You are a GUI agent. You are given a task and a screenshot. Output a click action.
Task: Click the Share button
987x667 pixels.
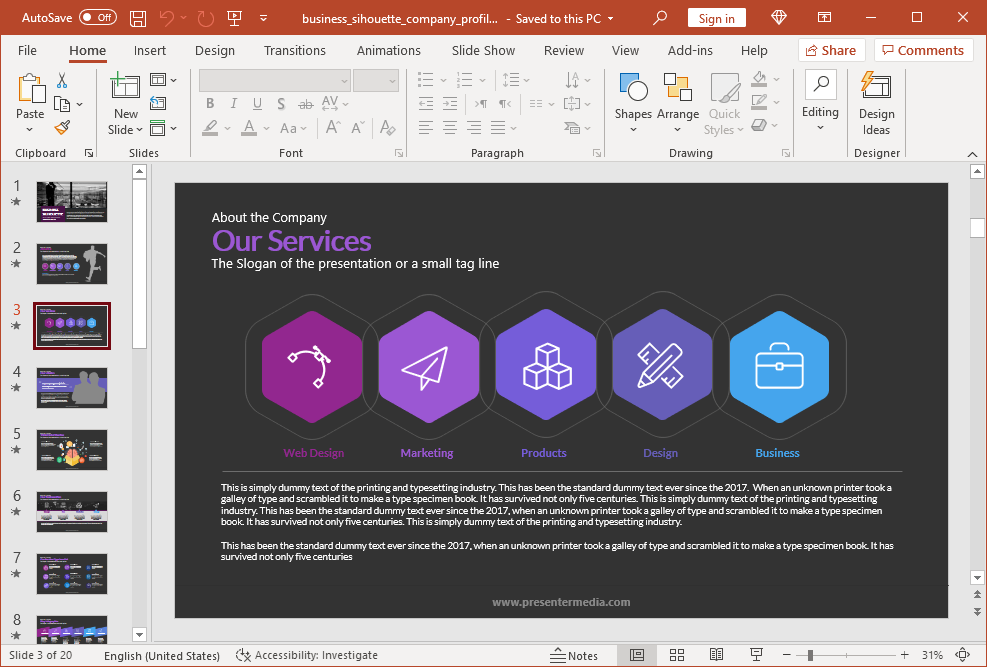click(829, 50)
